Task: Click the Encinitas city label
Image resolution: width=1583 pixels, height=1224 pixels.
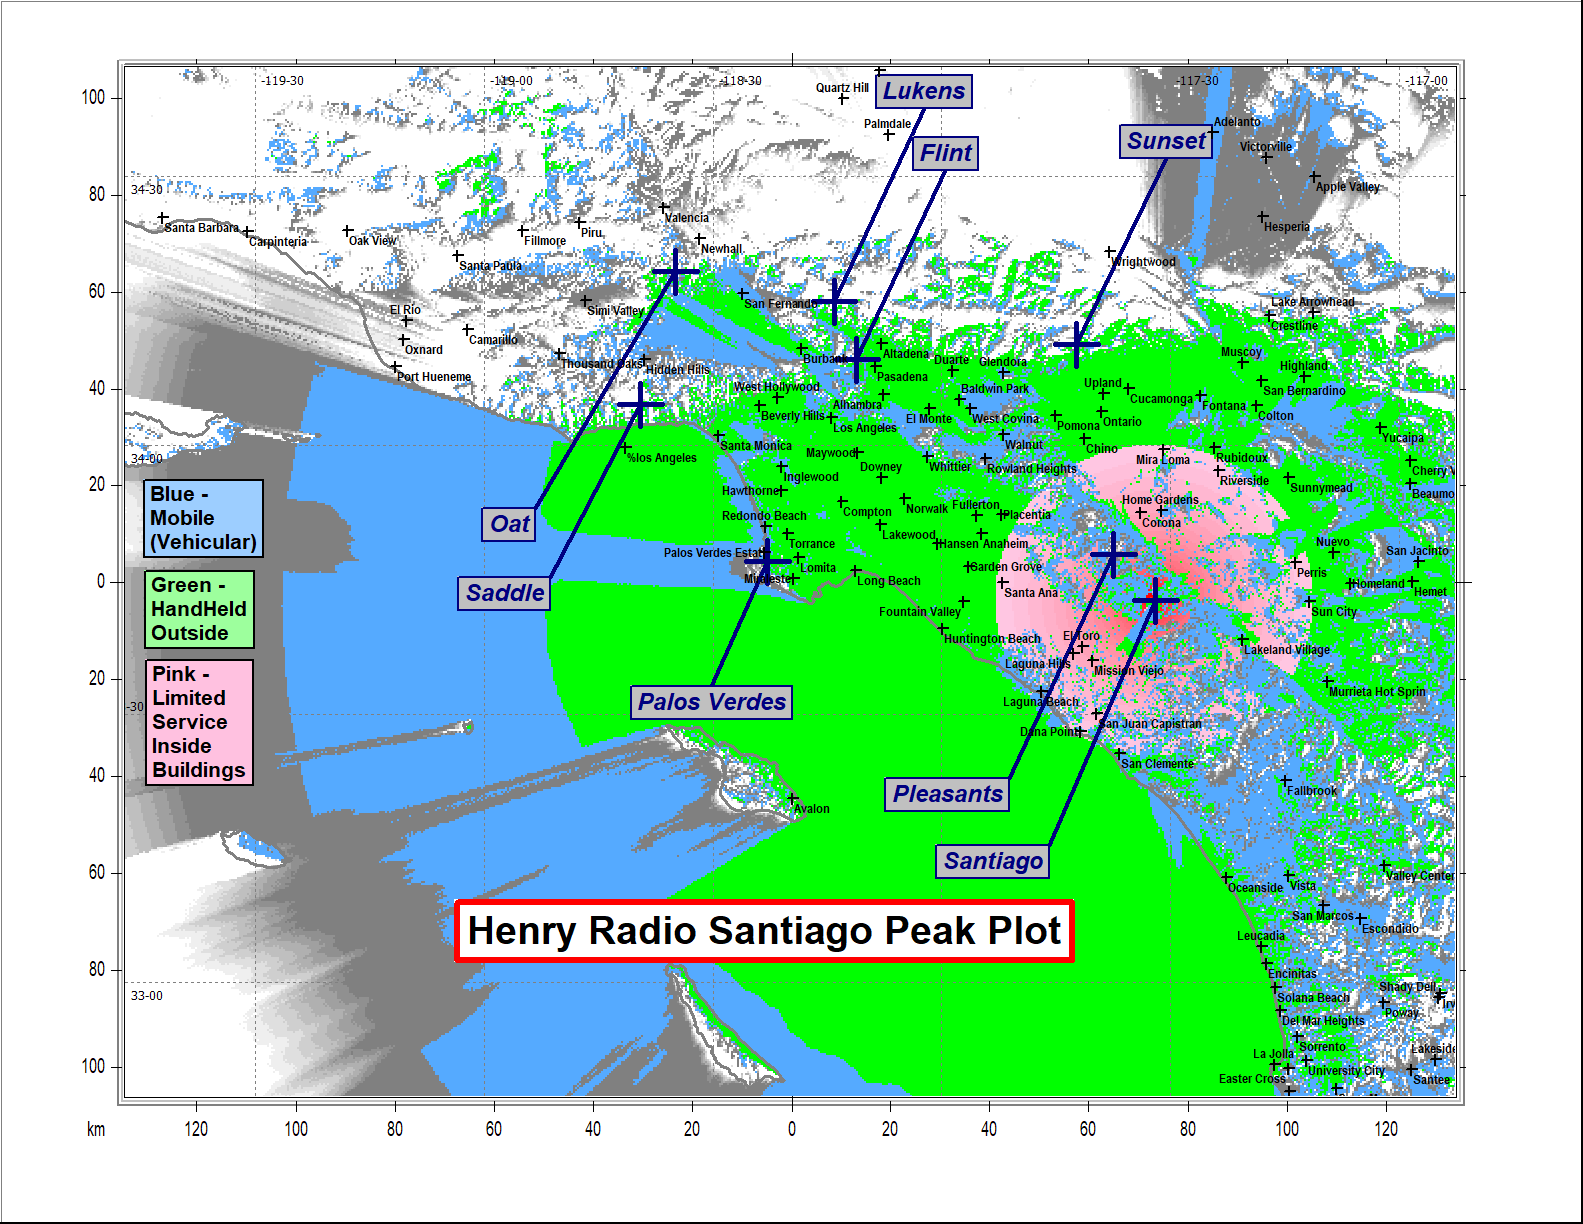Action: (x=1293, y=974)
